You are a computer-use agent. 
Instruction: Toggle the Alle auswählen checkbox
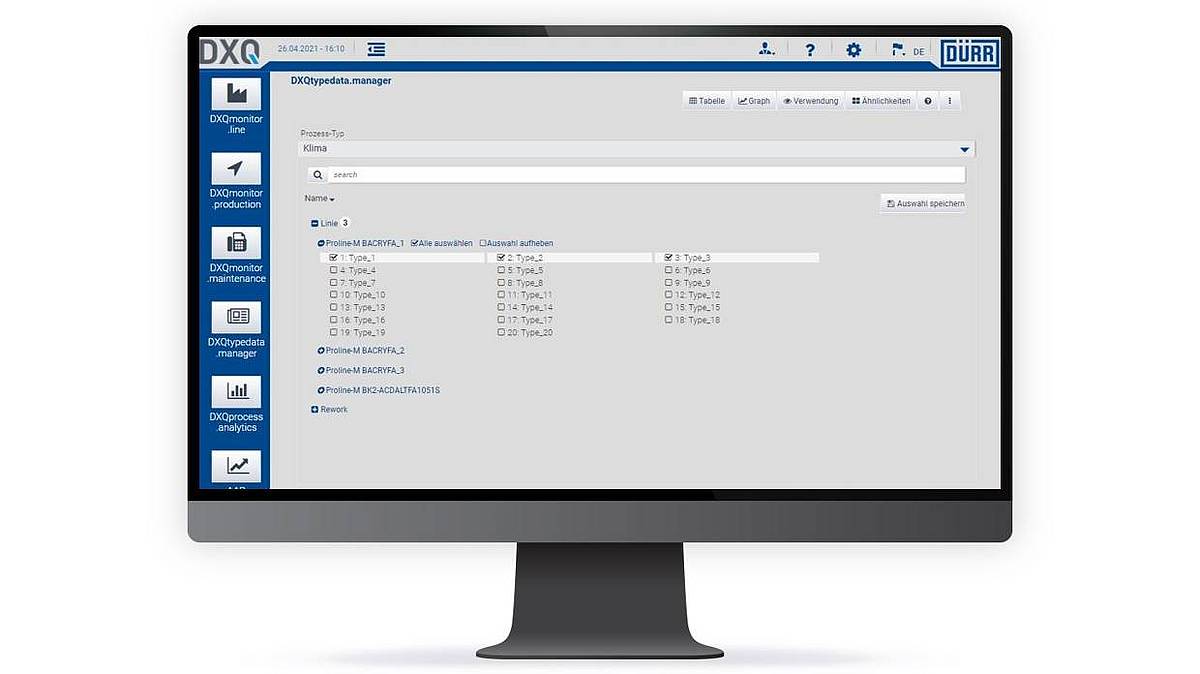tap(415, 243)
